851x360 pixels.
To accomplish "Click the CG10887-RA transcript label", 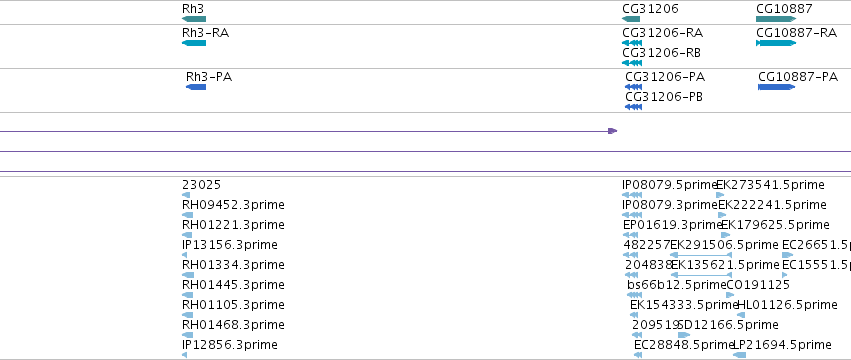I will pyautogui.click(x=797, y=33).
